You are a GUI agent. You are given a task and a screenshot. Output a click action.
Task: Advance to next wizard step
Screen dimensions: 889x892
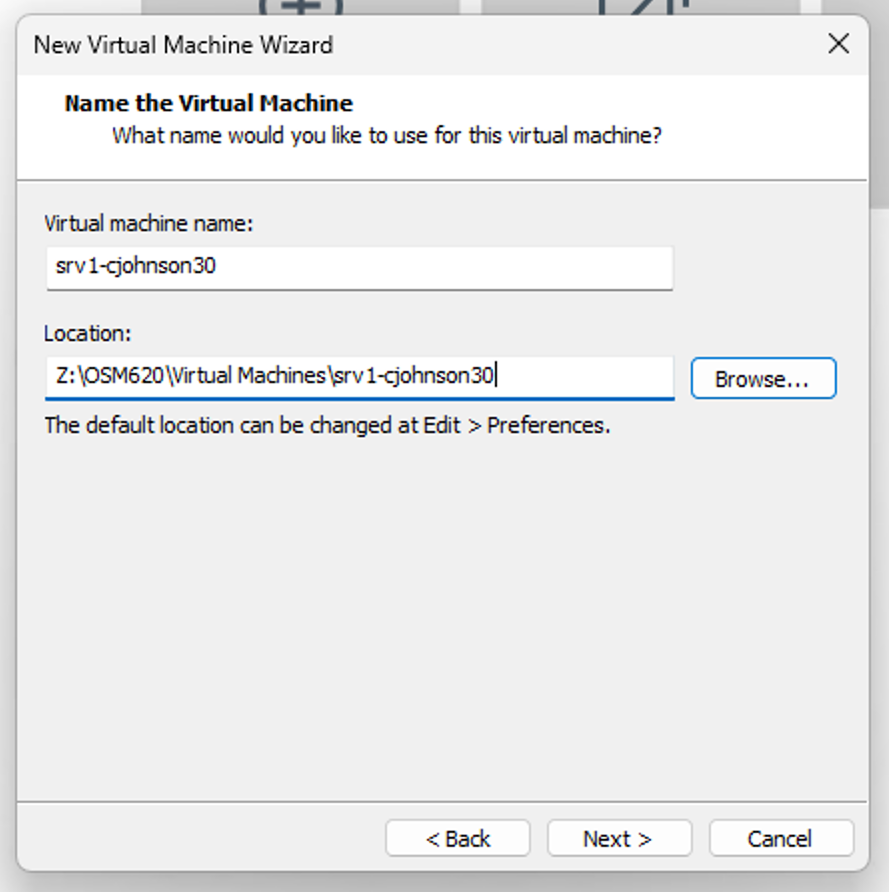pyautogui.click(x=619, y=838)
